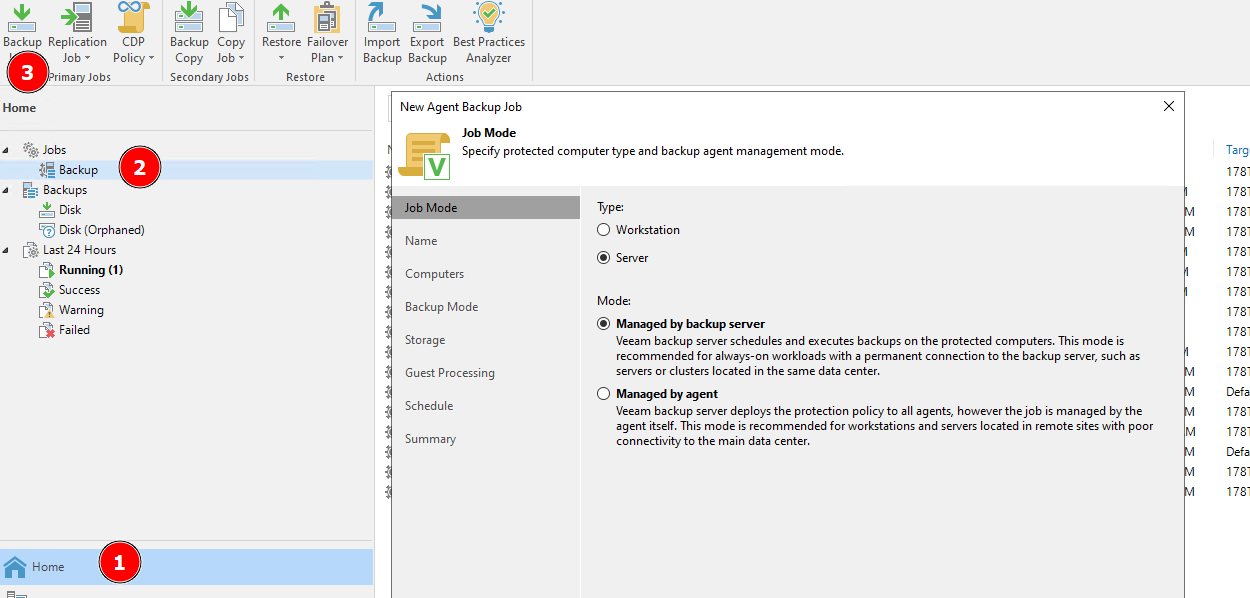Open Warning sessions node

[81, 310]
